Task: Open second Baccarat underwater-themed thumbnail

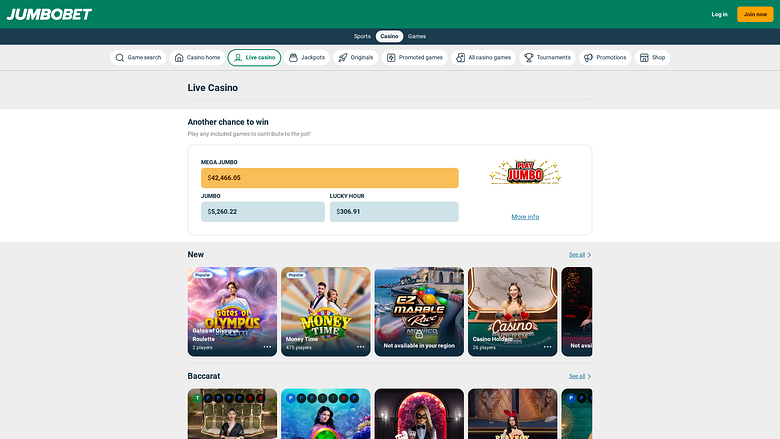Action: [x=326, y=414]
